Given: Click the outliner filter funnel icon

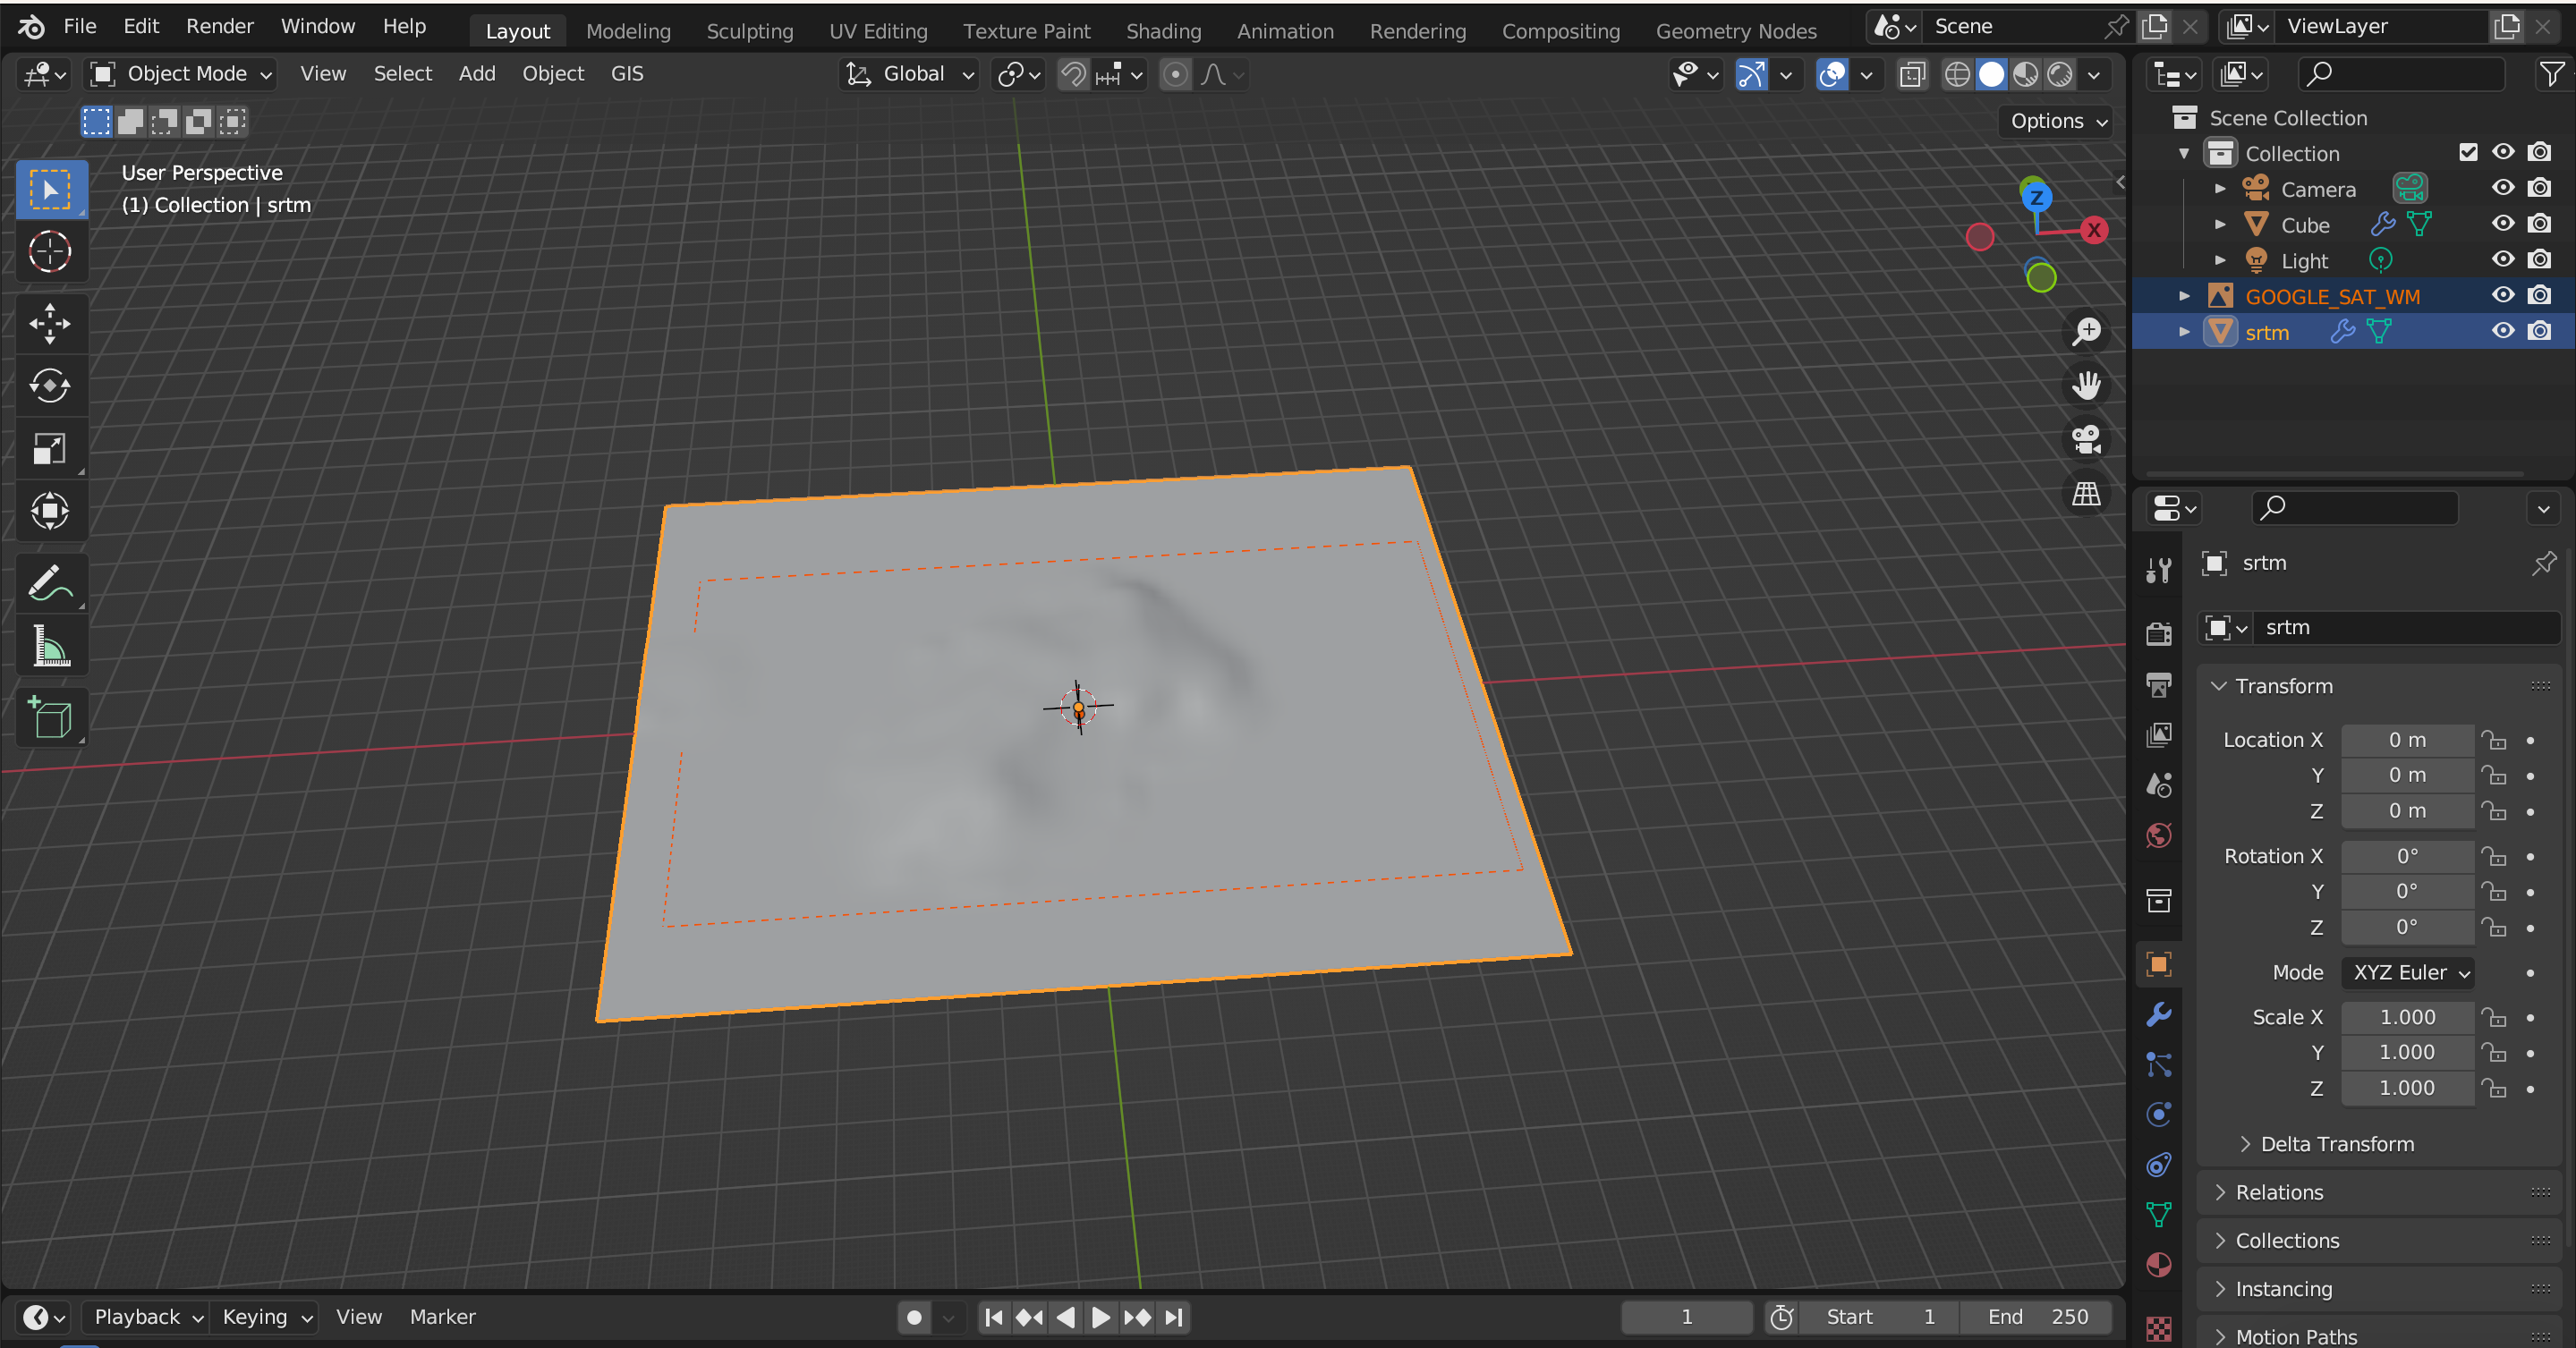Looking at the screenshot, I should 2551,74.
